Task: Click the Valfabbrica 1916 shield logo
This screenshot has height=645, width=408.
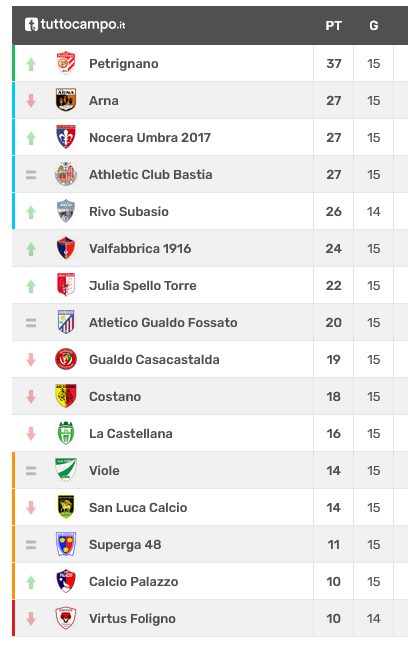Action: pos(66,248)
